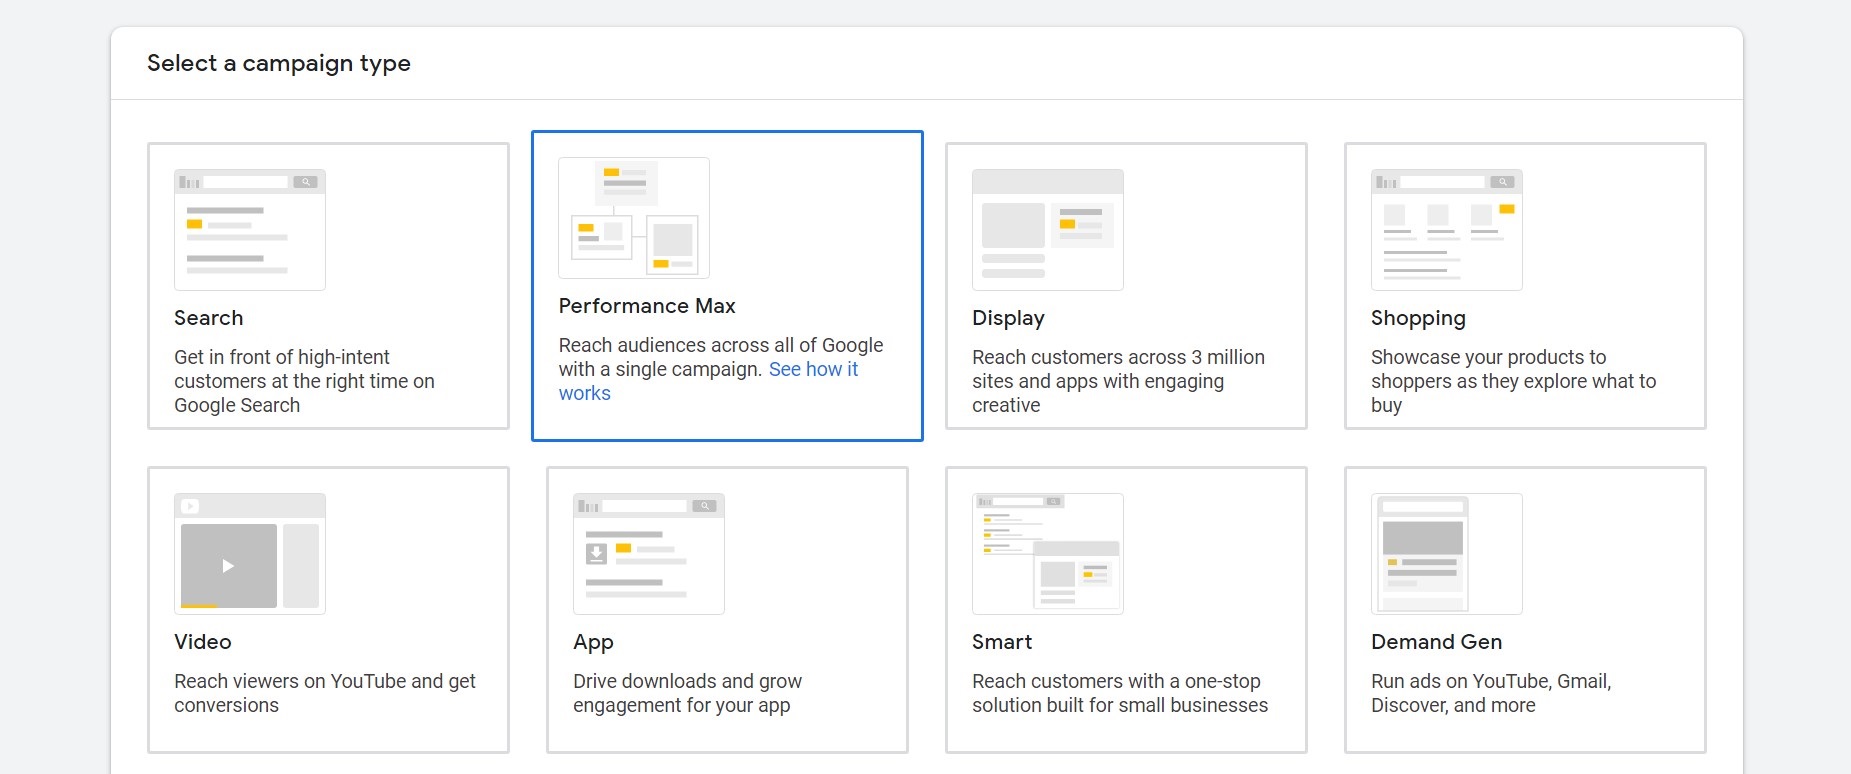Click the Demand Gen illustration icon
The width and height of the screenshot is (1851, 774).
pyautogui.click(x=1447, y=554)
